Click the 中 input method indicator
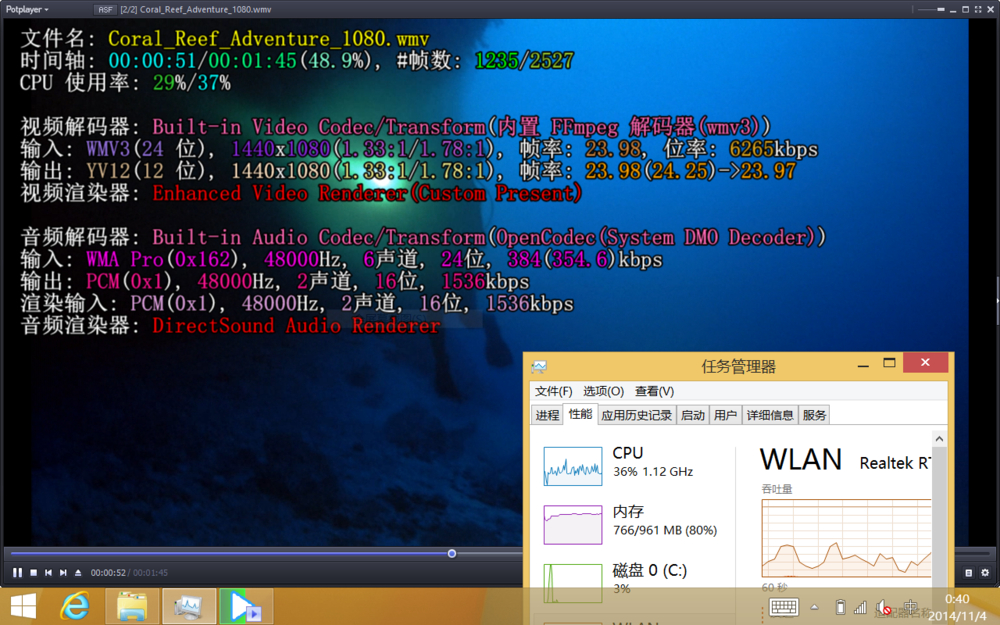The image size is (1000, 625). (x=910, y=607)
